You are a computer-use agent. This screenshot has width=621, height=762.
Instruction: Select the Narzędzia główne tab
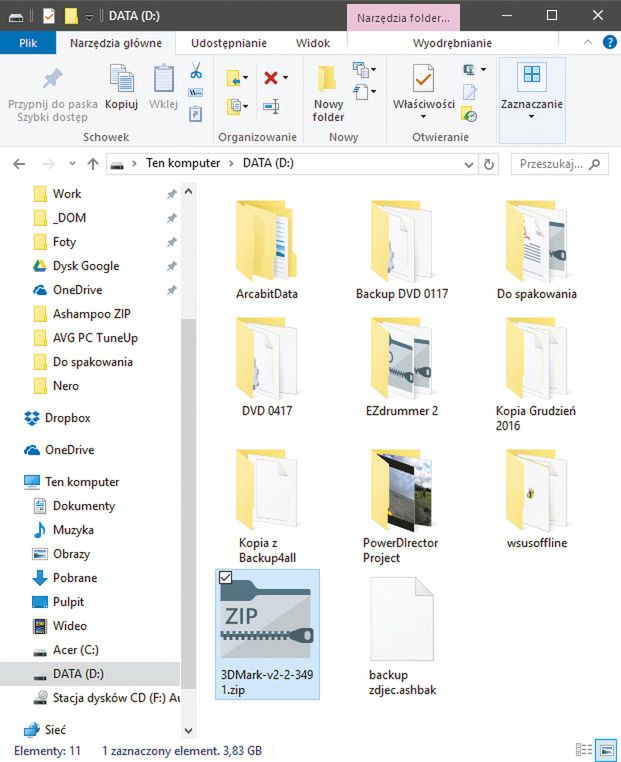(116, 43)
